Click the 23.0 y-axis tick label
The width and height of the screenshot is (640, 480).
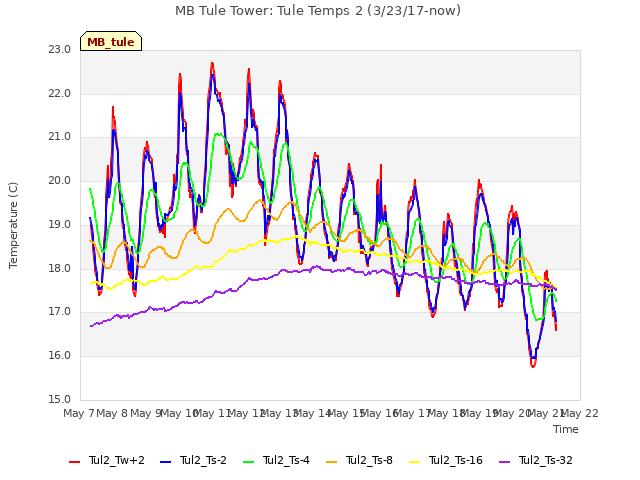(59, 49)
